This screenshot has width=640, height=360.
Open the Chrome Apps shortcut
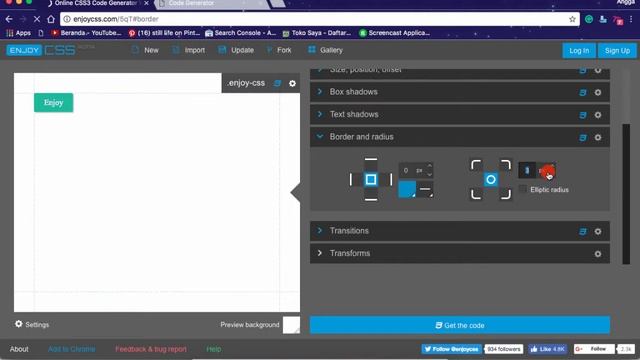(x=19, y=33)
